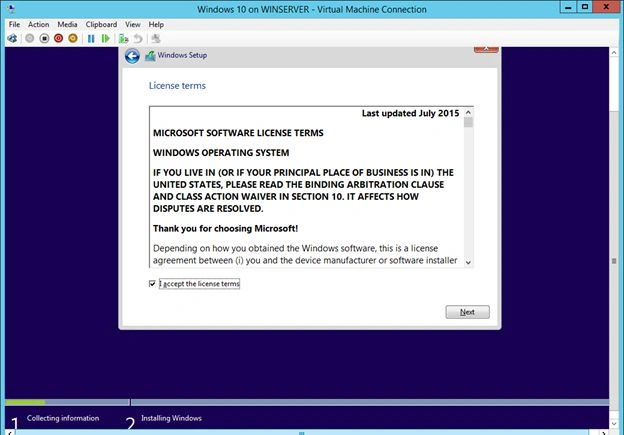Screen dimensions: 624x435
Task: Click the Enhanced session toolbar icon
Action: pyautogui.click(x=156, y=39)
